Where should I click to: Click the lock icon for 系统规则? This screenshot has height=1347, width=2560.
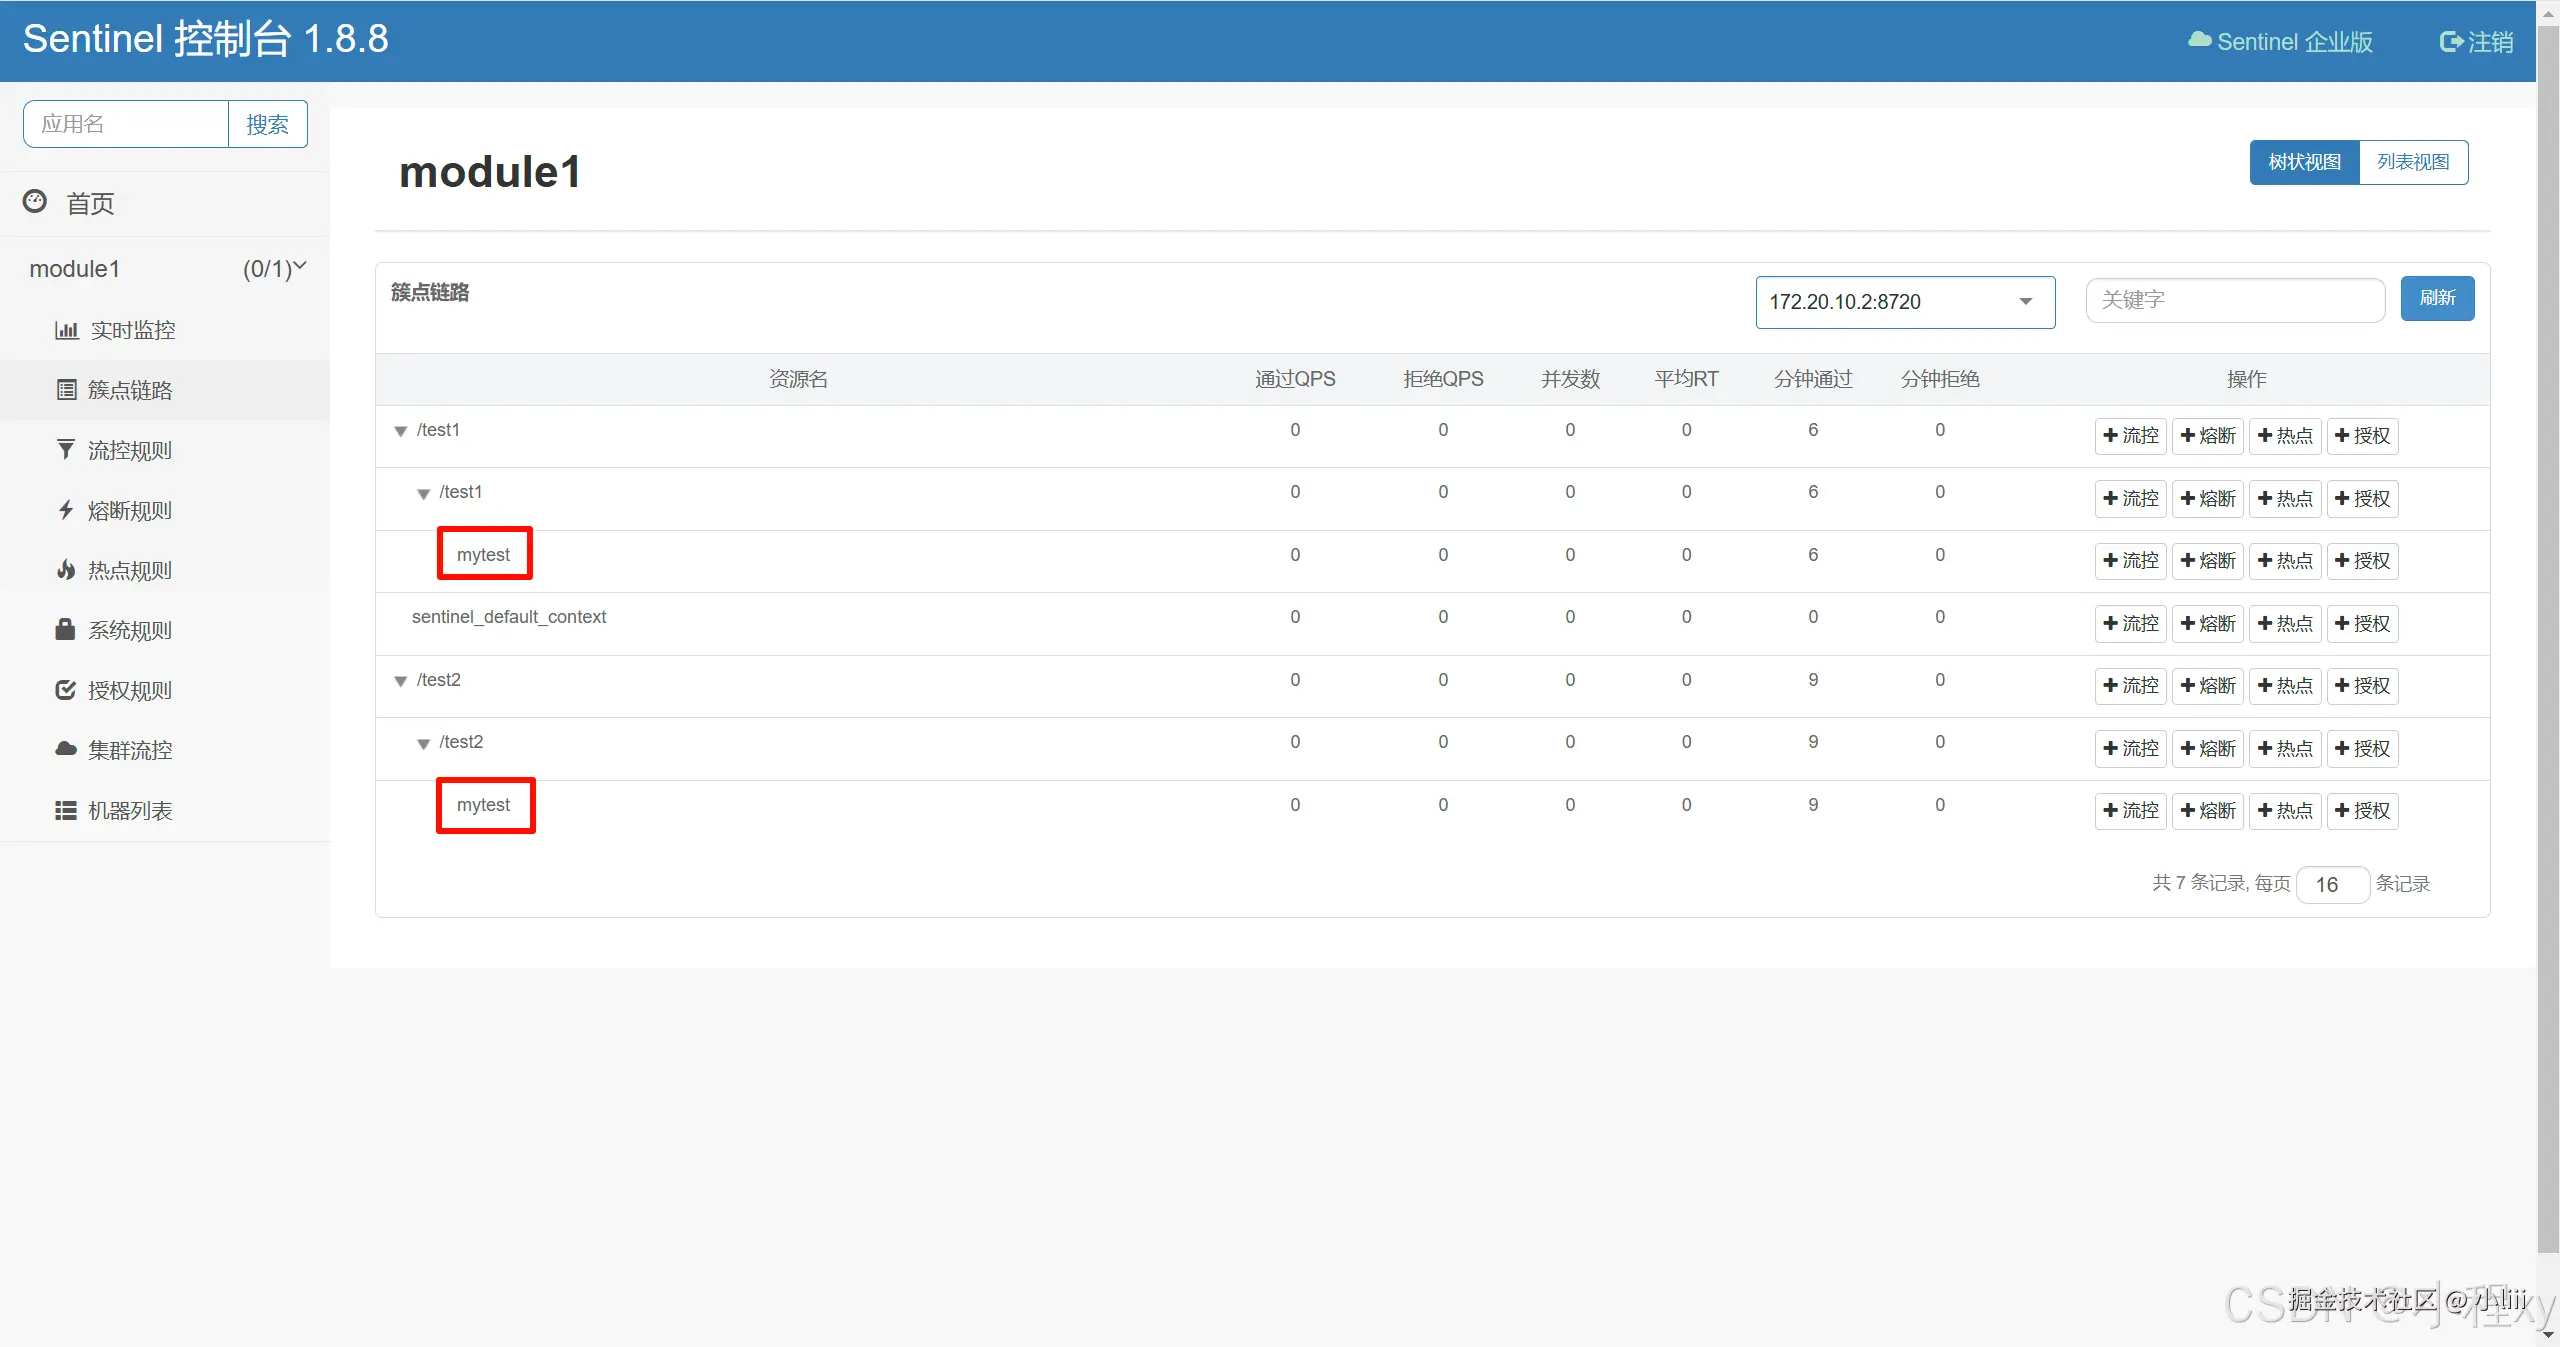pyautogui.click(x=66, y=630)
